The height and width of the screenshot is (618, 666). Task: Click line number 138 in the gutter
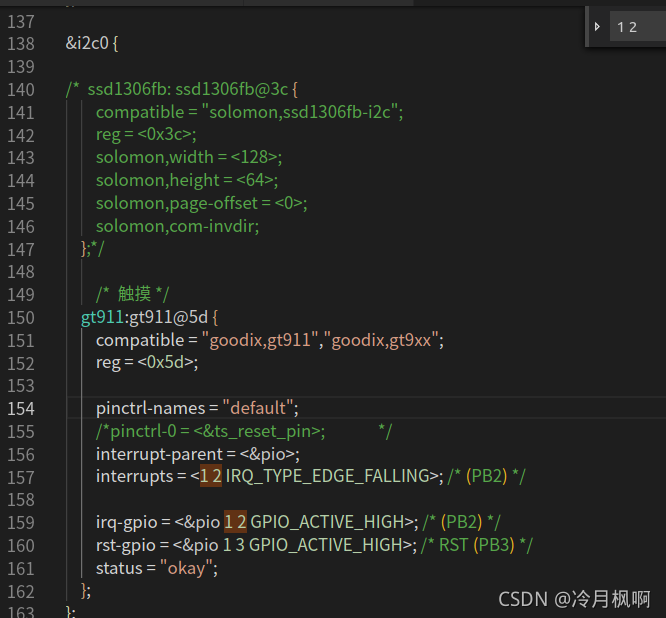coord(21,44)
